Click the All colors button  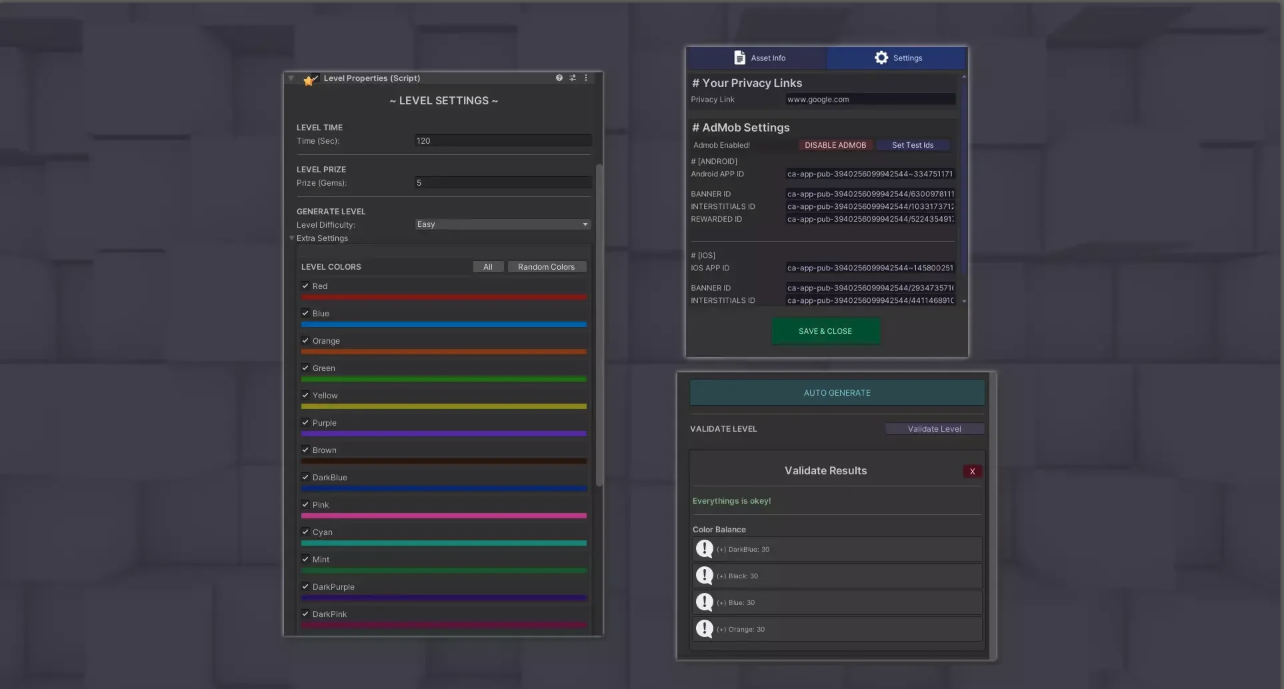pos(488,267)
